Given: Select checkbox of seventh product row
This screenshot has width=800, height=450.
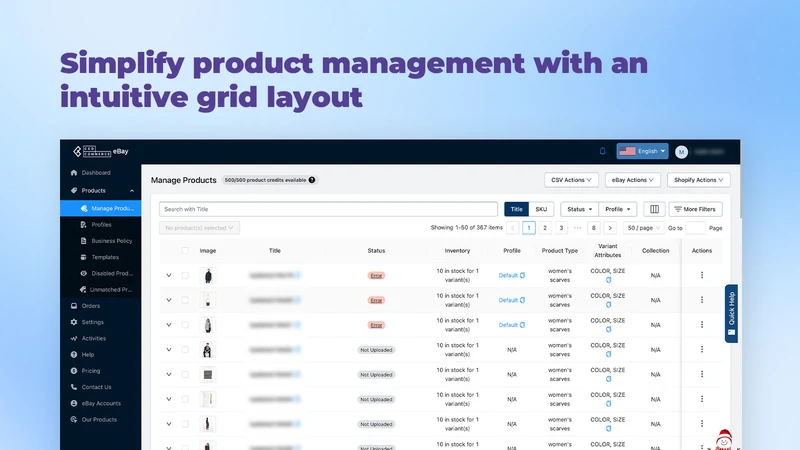Looking at the screenshot, I should [x=185, y=424].
